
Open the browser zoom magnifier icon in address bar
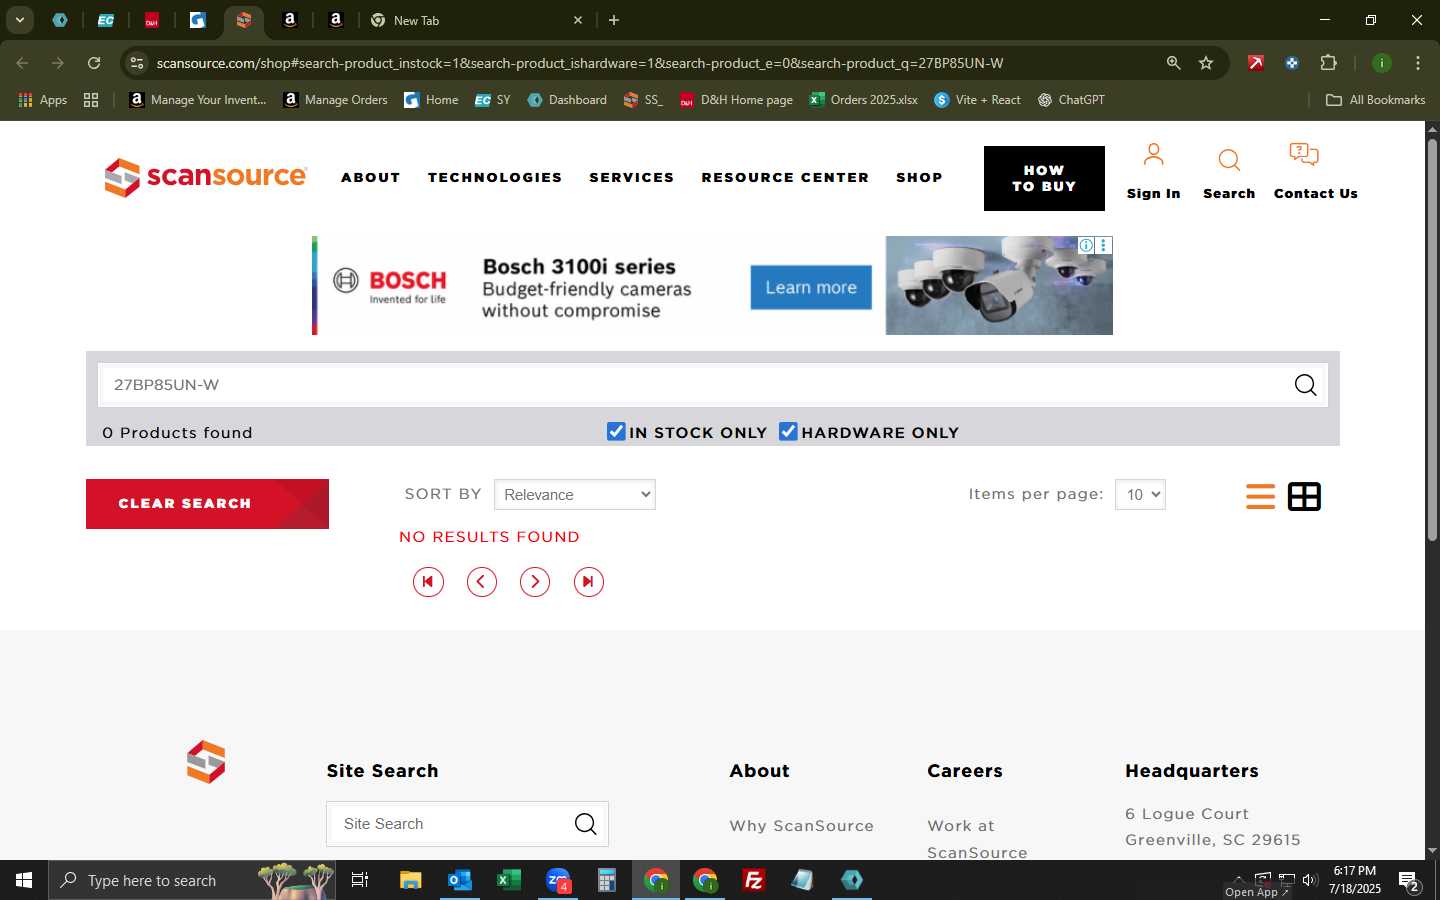click(1173, 63)
